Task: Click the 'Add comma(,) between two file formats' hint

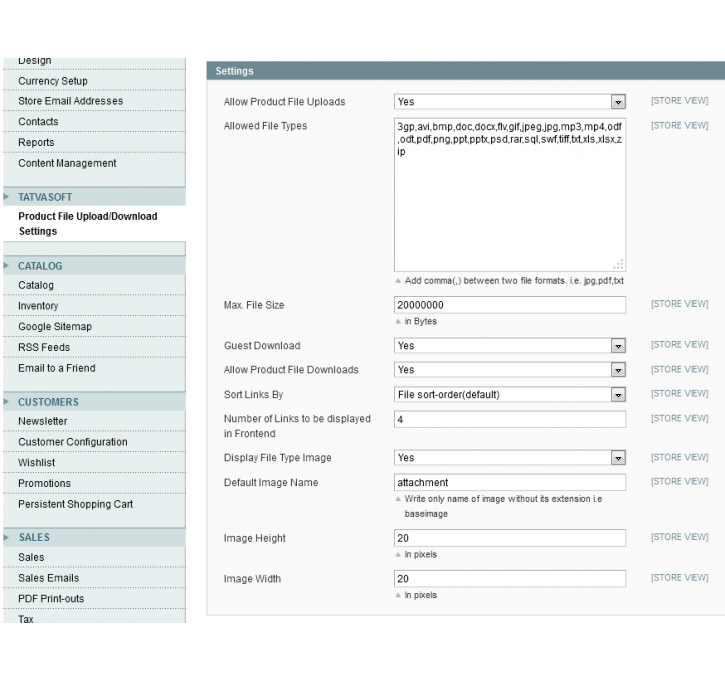Action: tap(514, 281)
